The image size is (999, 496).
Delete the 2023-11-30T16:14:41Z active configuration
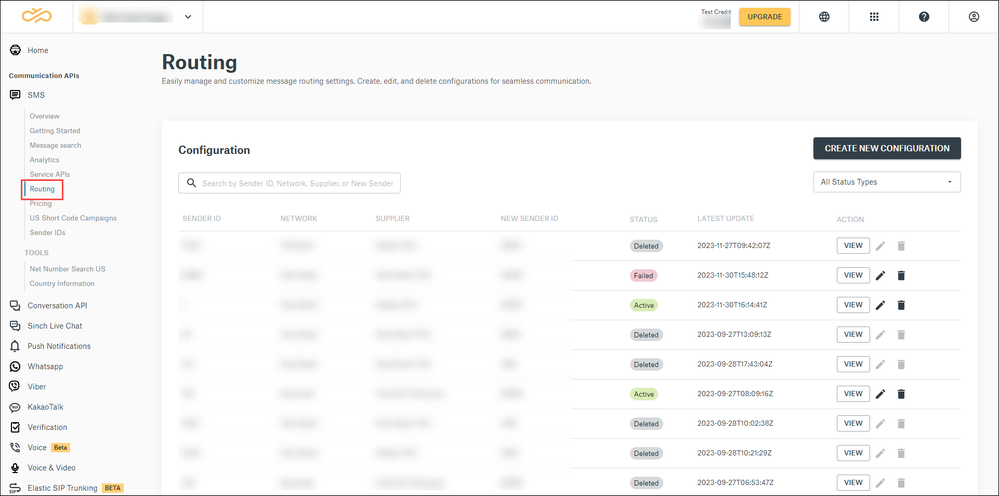pyautogui.click(x=901, y=305)
